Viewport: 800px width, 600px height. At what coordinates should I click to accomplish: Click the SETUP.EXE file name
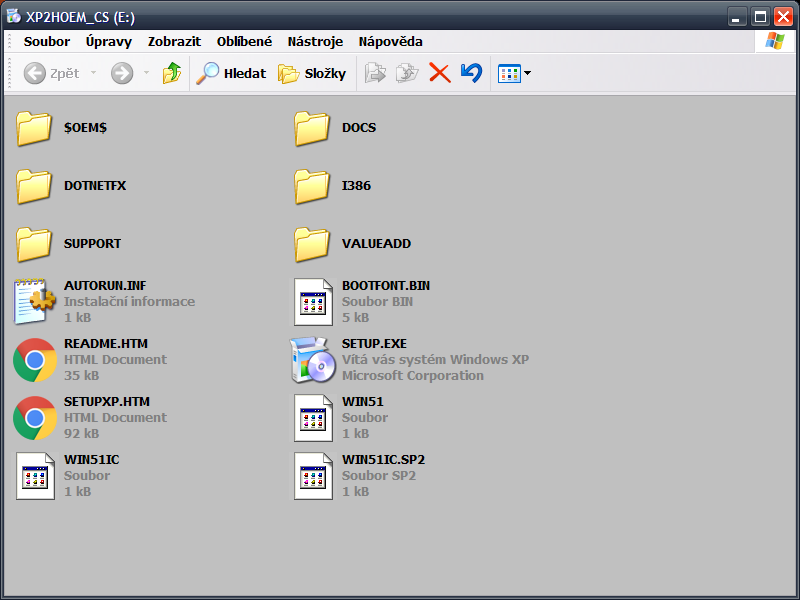(374, 344)
